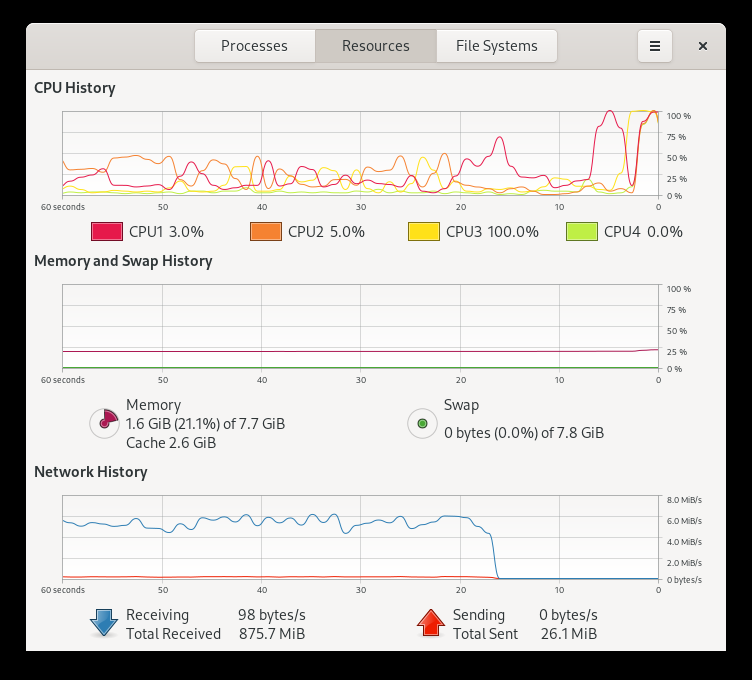Click the CPU3 100.0% label
The width and height of the screenshot is (752, 680).
point(492,232)
